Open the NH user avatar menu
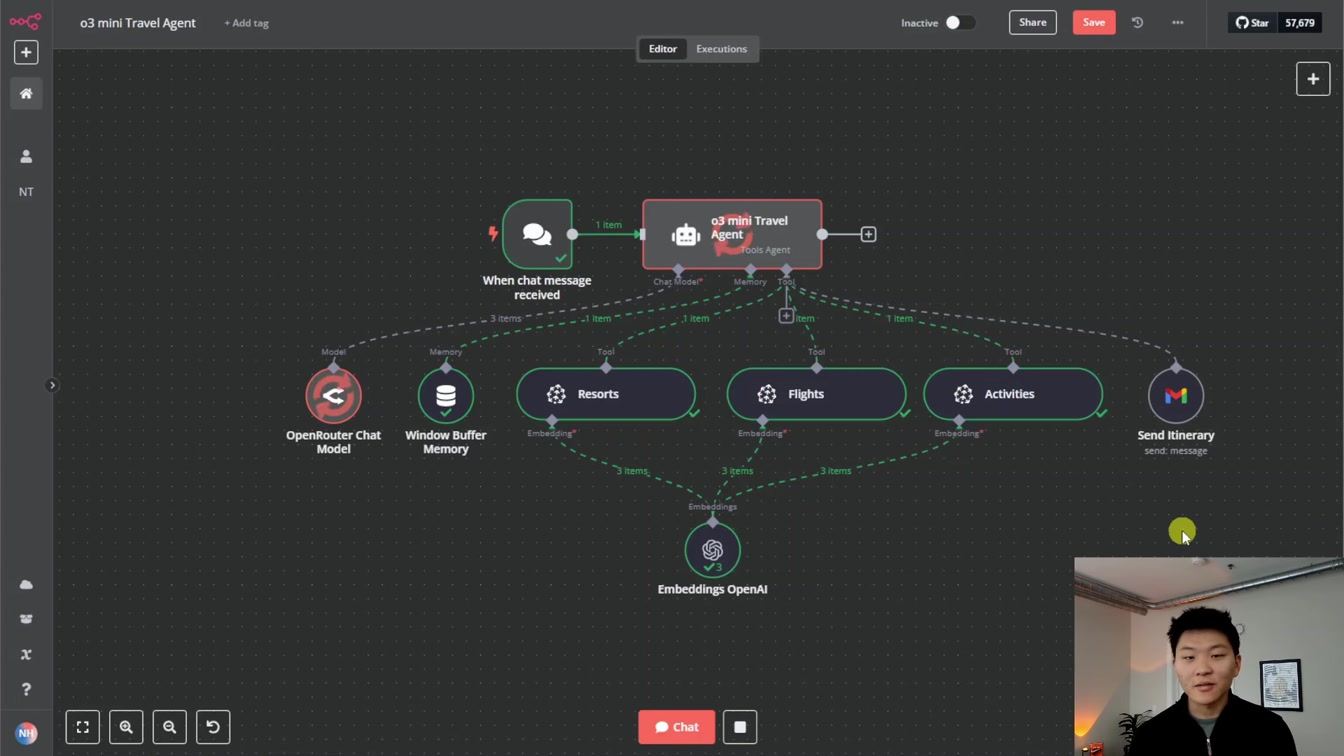Screen dimensions: 1344x756 pyautogui.click(x=26, y=733)
